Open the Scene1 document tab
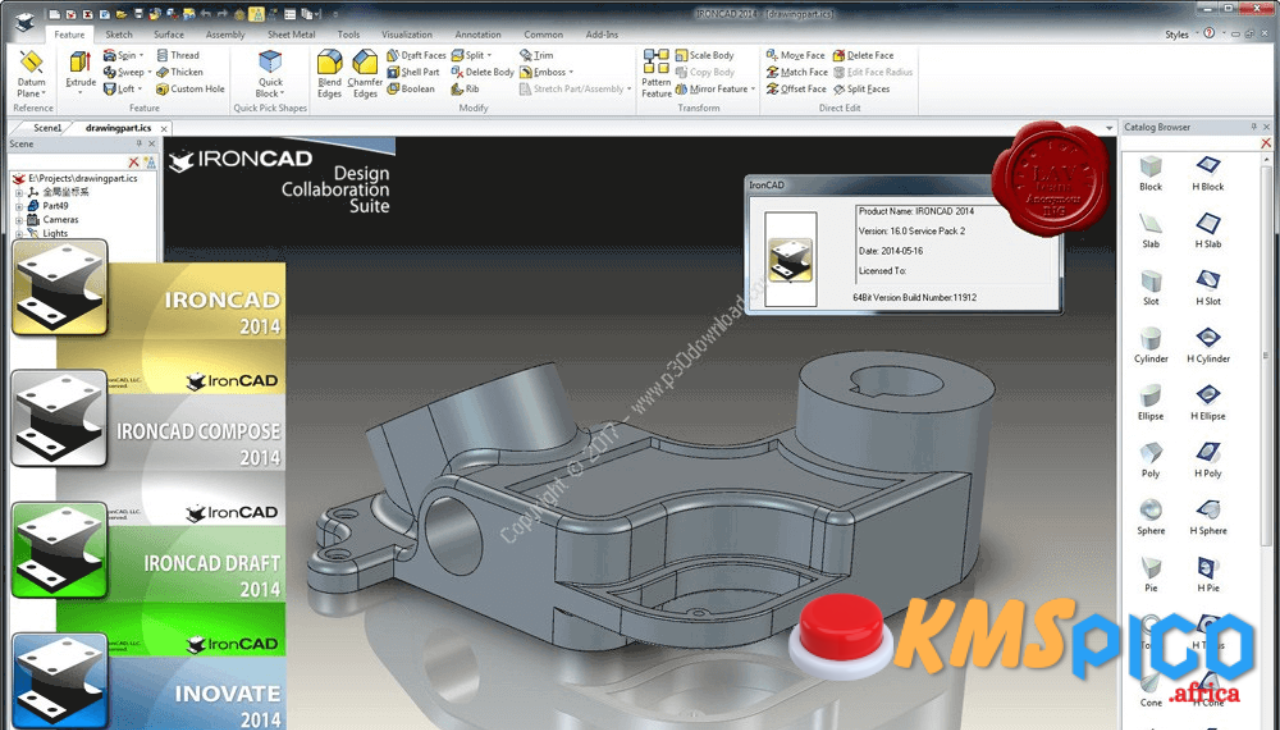This screenshot has width=1280, height=730. pos(47,128)
